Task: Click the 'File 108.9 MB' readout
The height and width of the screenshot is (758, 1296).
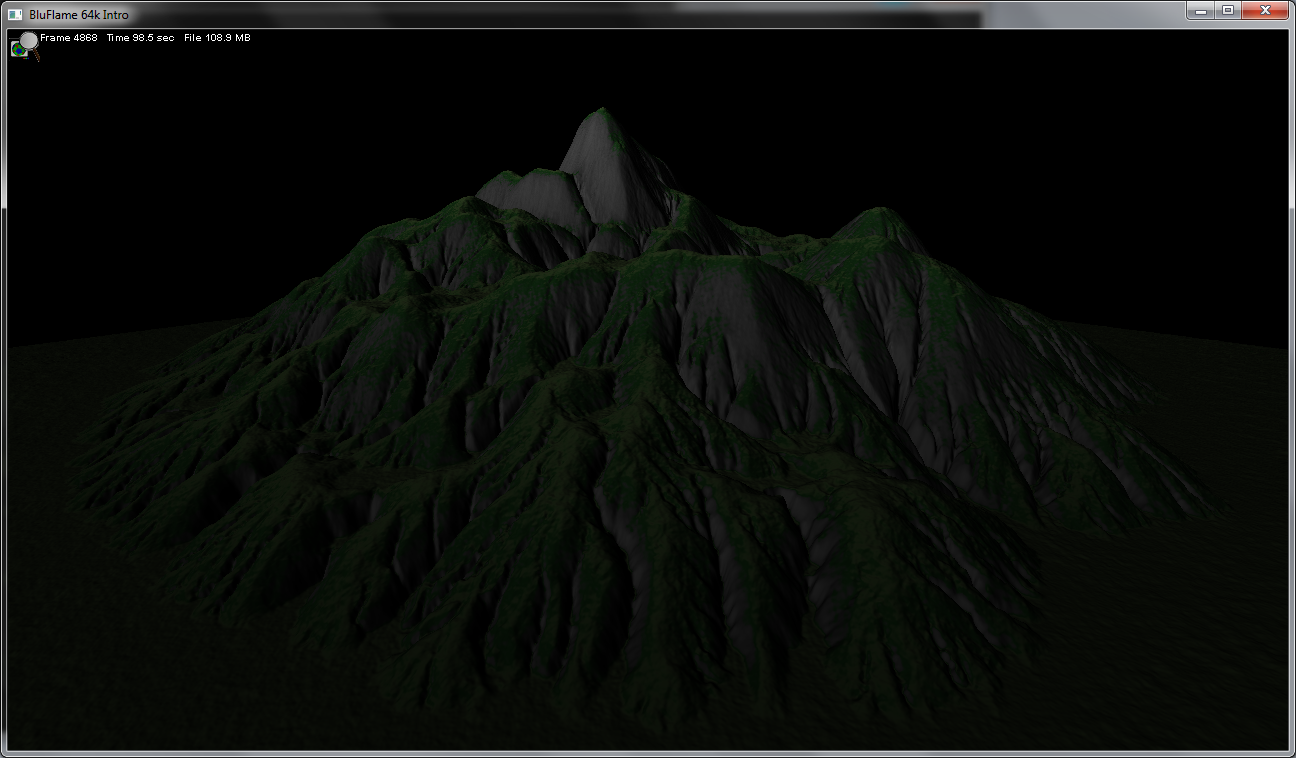Action: (217, 38)
